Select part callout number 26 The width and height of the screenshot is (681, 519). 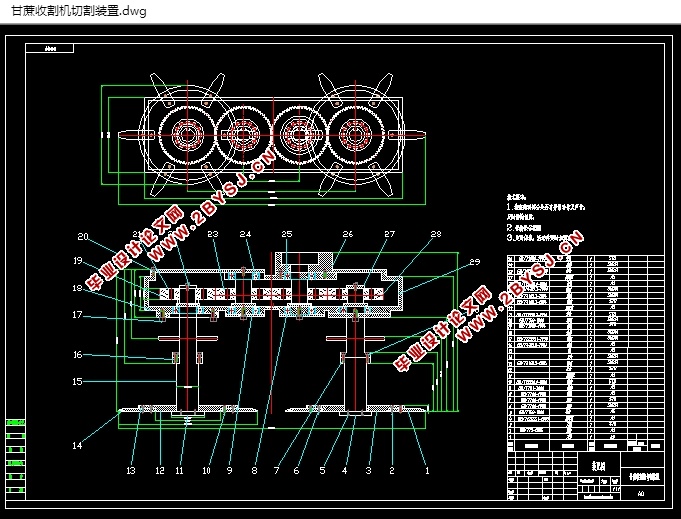point(348,234)
